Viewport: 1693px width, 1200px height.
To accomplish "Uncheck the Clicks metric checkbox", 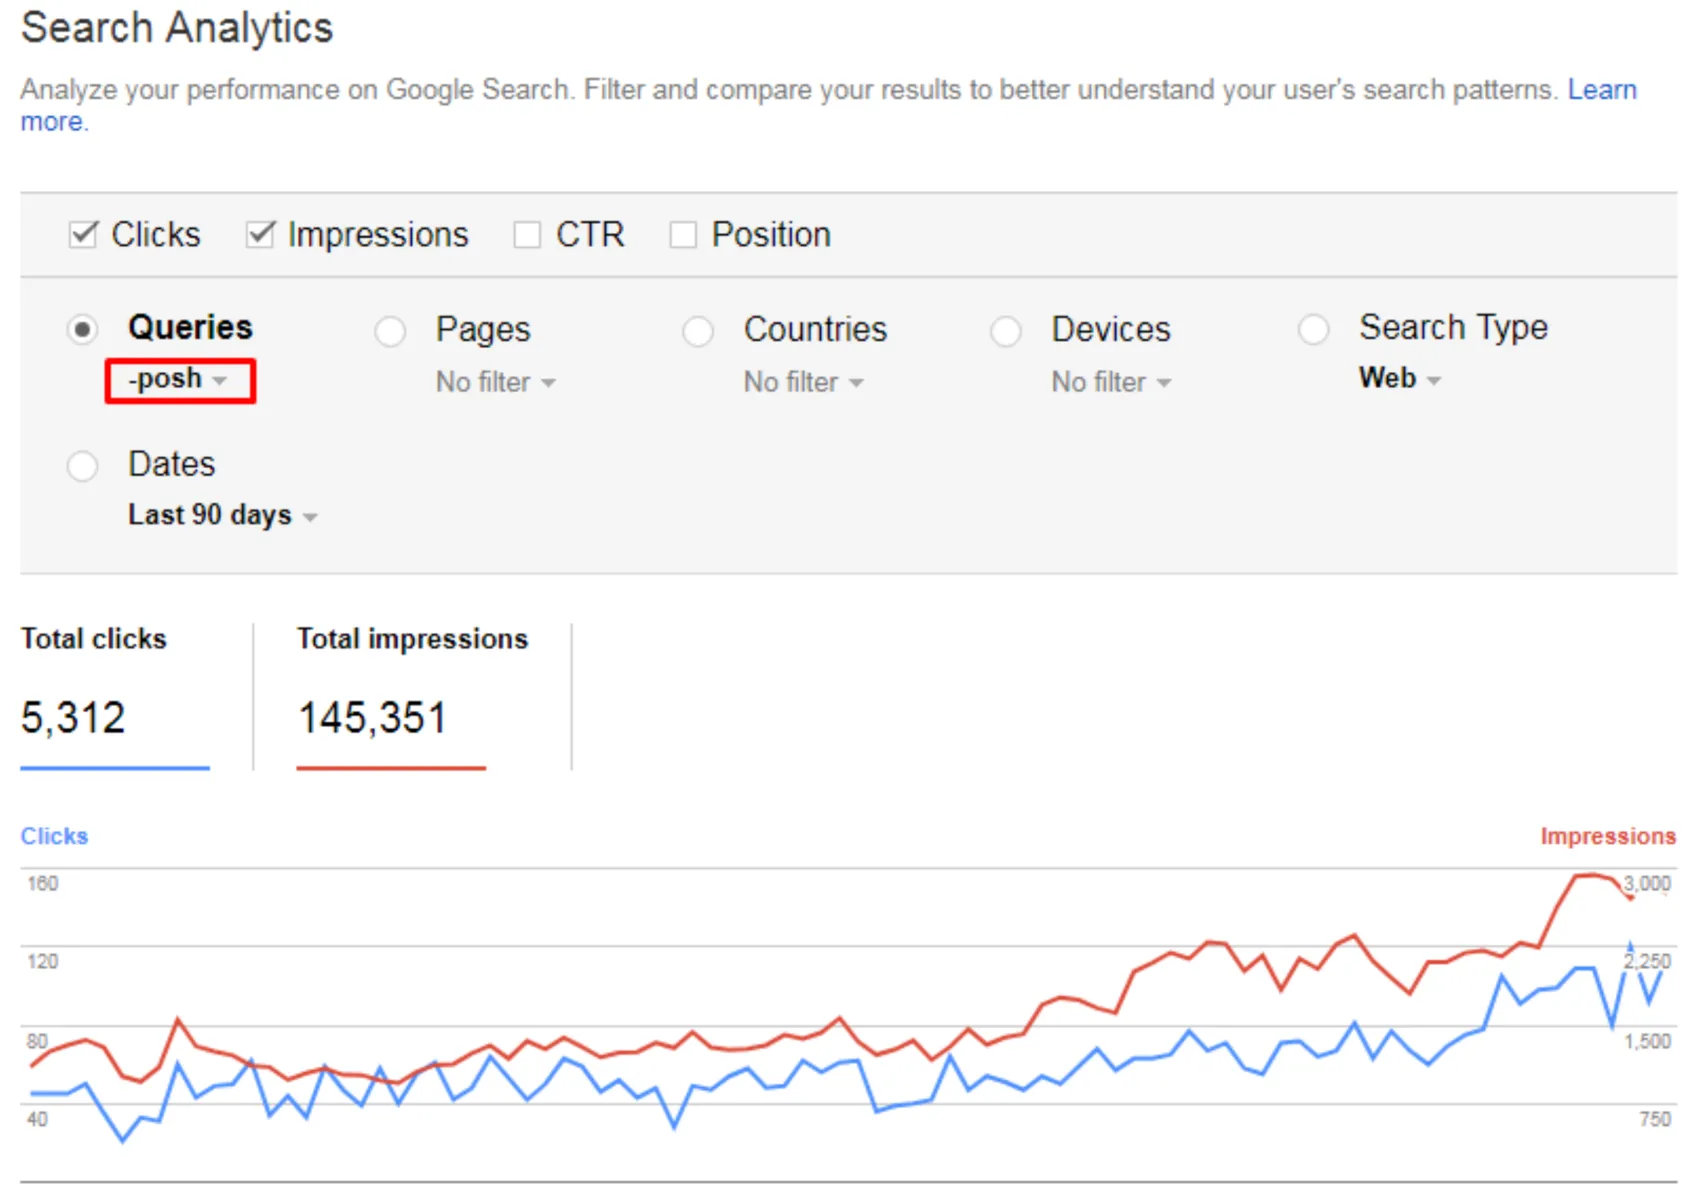I will (x=83, y=235).
